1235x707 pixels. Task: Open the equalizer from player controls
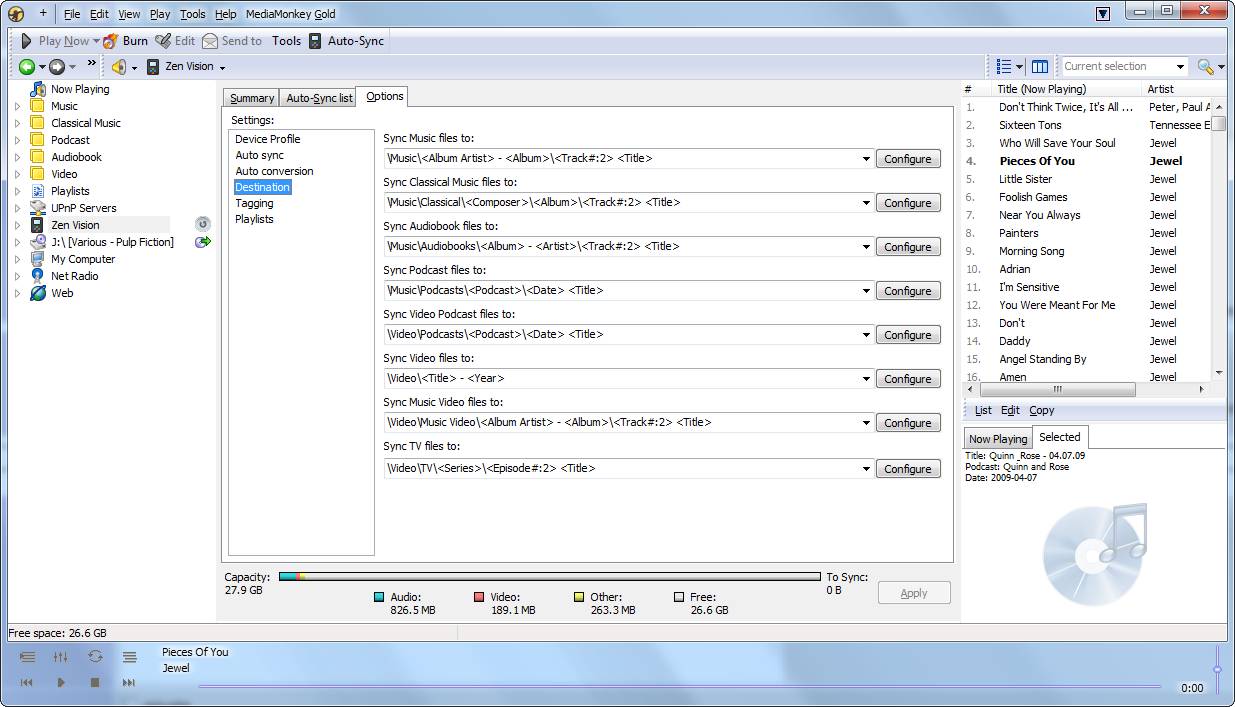(x=61, y=657)
